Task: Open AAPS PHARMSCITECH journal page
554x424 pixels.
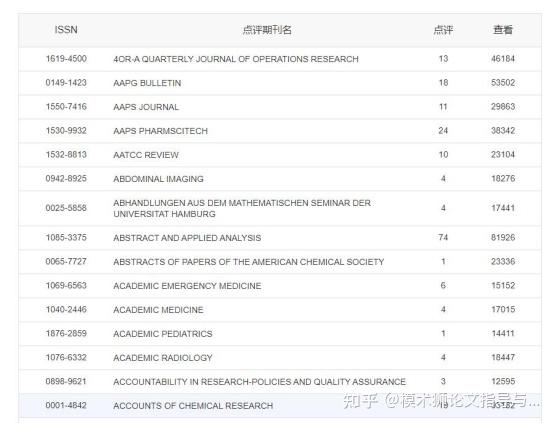Action: 160,131
